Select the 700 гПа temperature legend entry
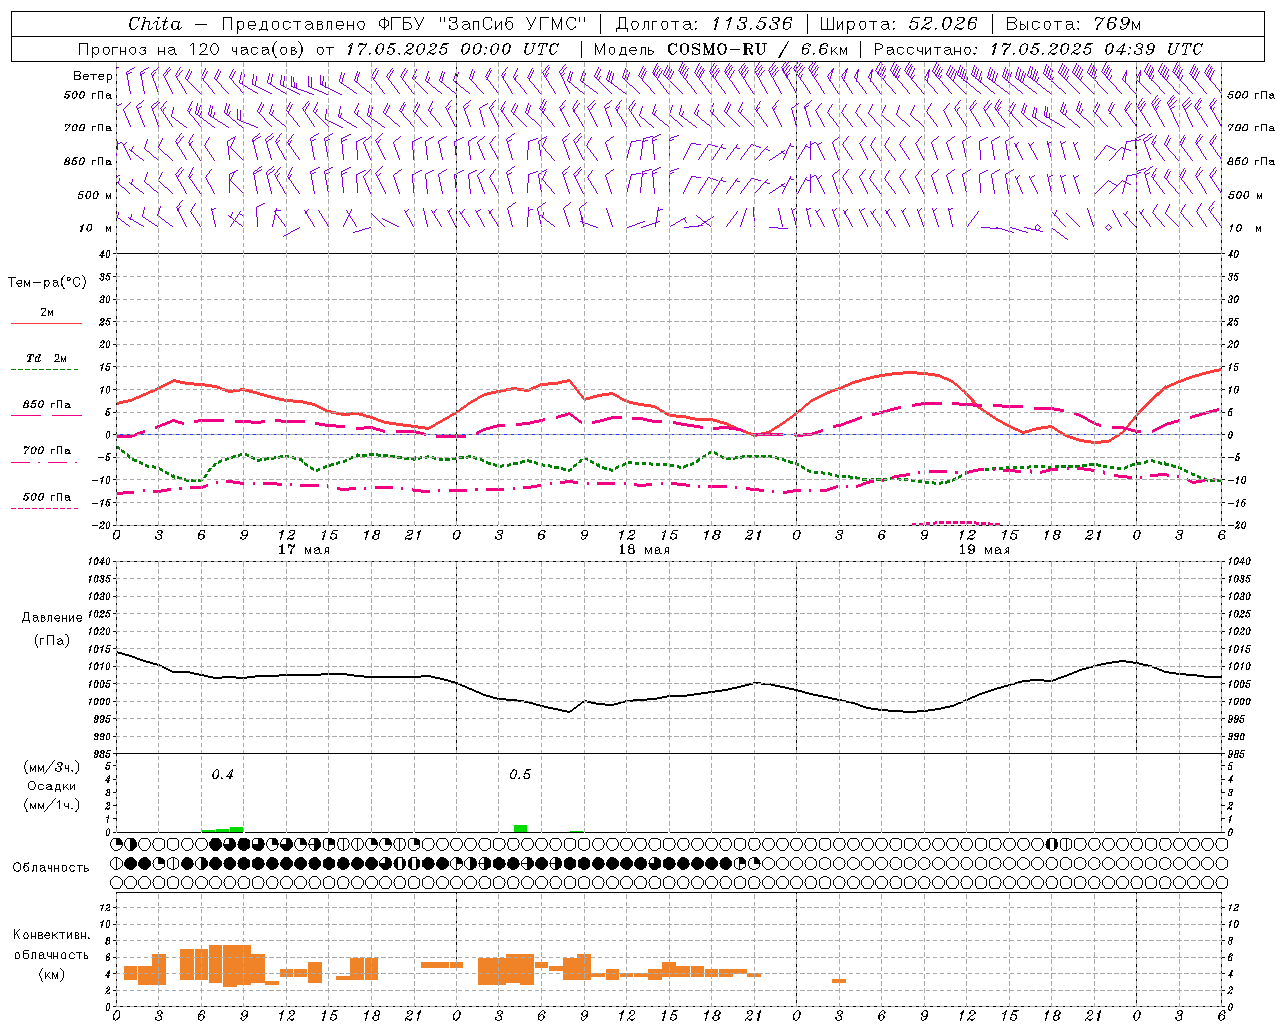Image resolution: width=1280 pixels, height=1024 pixels. pos(46,451)
